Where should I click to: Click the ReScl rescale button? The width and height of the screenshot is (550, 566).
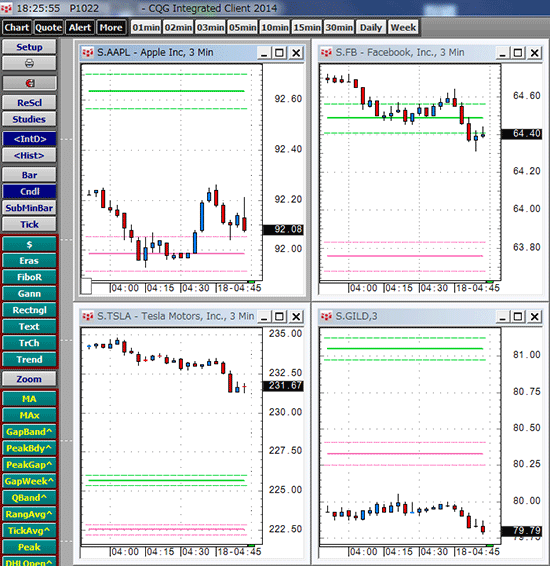(29, 103)
